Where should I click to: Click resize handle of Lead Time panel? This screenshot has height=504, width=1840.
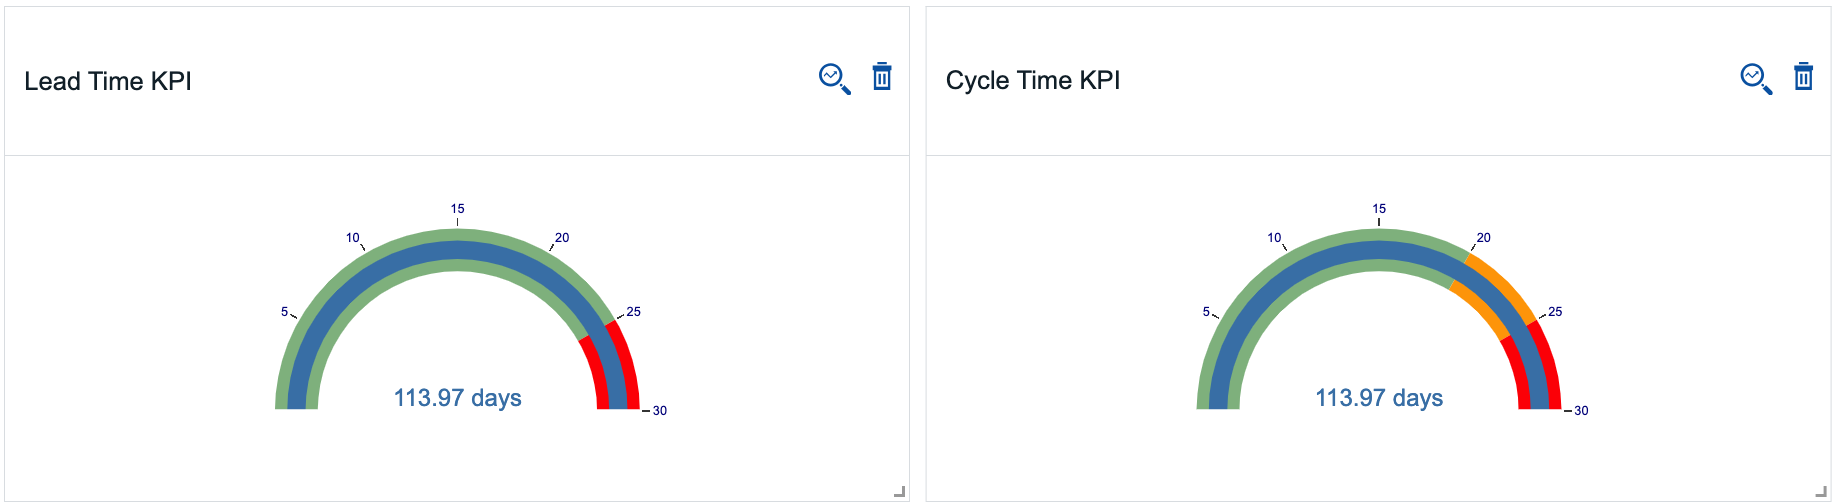(x=899, y=491)
